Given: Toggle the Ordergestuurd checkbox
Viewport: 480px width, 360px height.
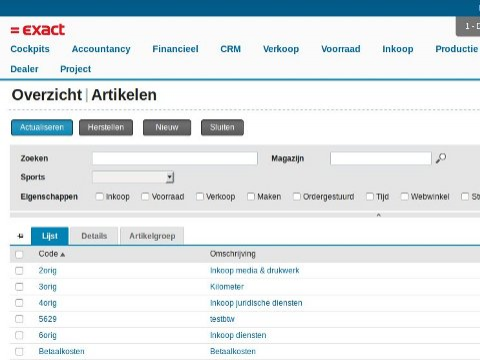Looking at the screenshot, I should [x=297, y=196].
